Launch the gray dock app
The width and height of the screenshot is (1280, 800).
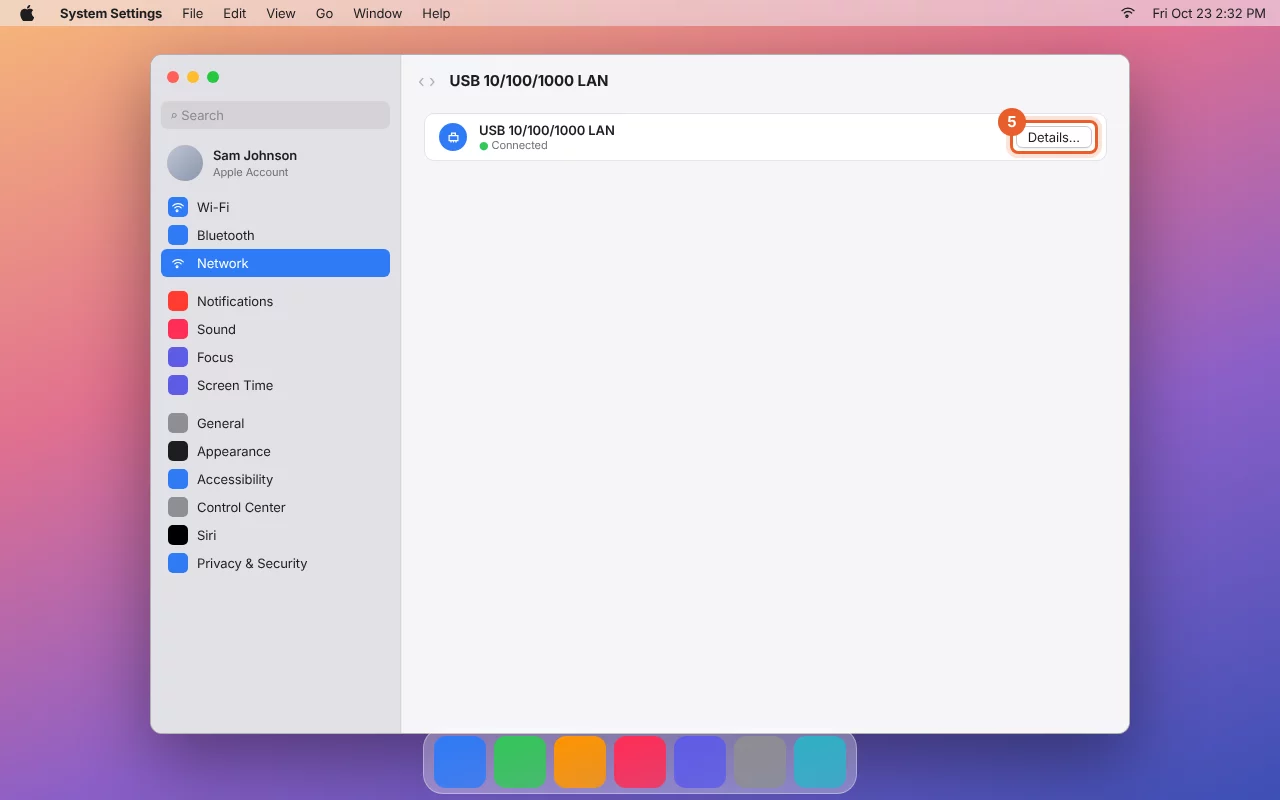pyautogui.click(x=760, y=762)
